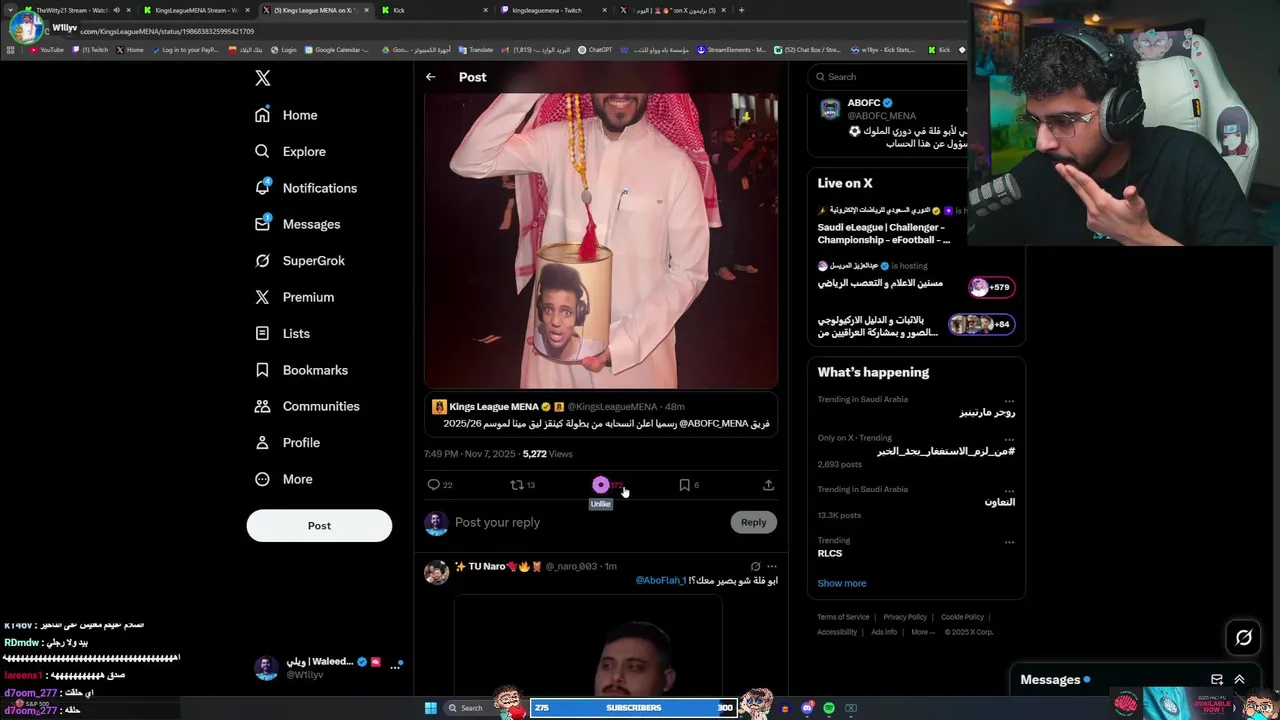The height and width of the screenshot is (720, 1280).
Task: Click the Profile person icon
Action: 262,442
